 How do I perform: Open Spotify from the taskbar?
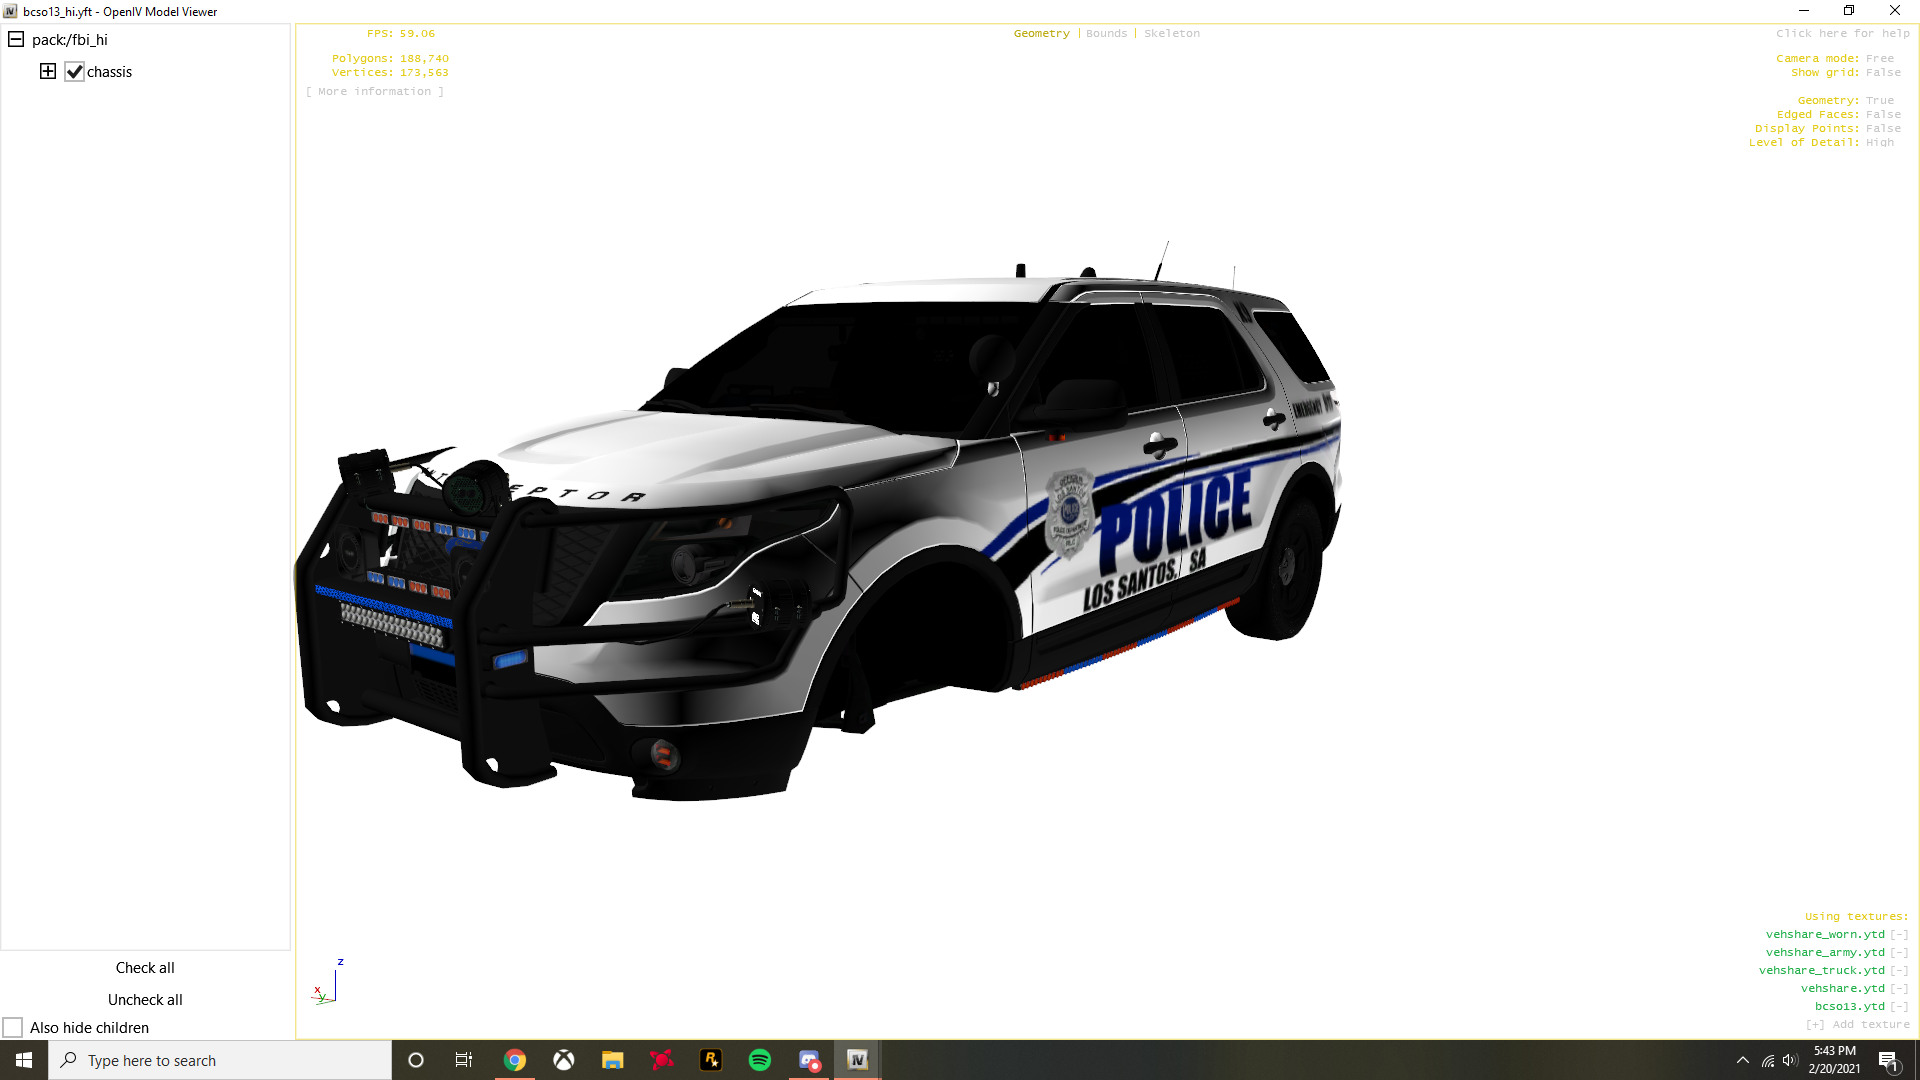point(760,1060)
